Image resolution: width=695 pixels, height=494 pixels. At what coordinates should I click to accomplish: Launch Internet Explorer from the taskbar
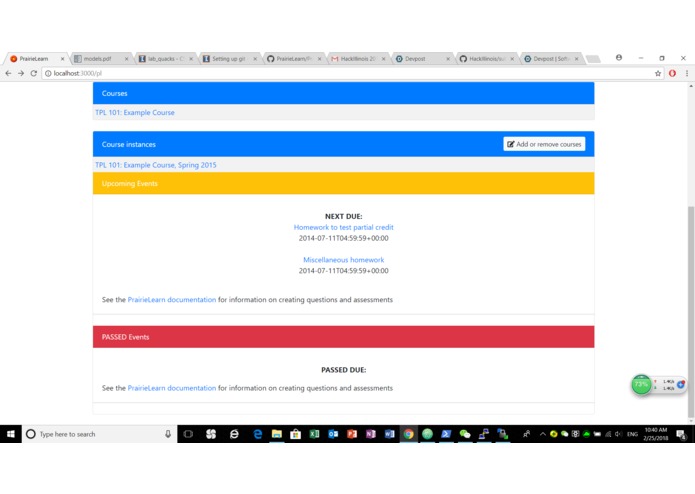(234, 434)
